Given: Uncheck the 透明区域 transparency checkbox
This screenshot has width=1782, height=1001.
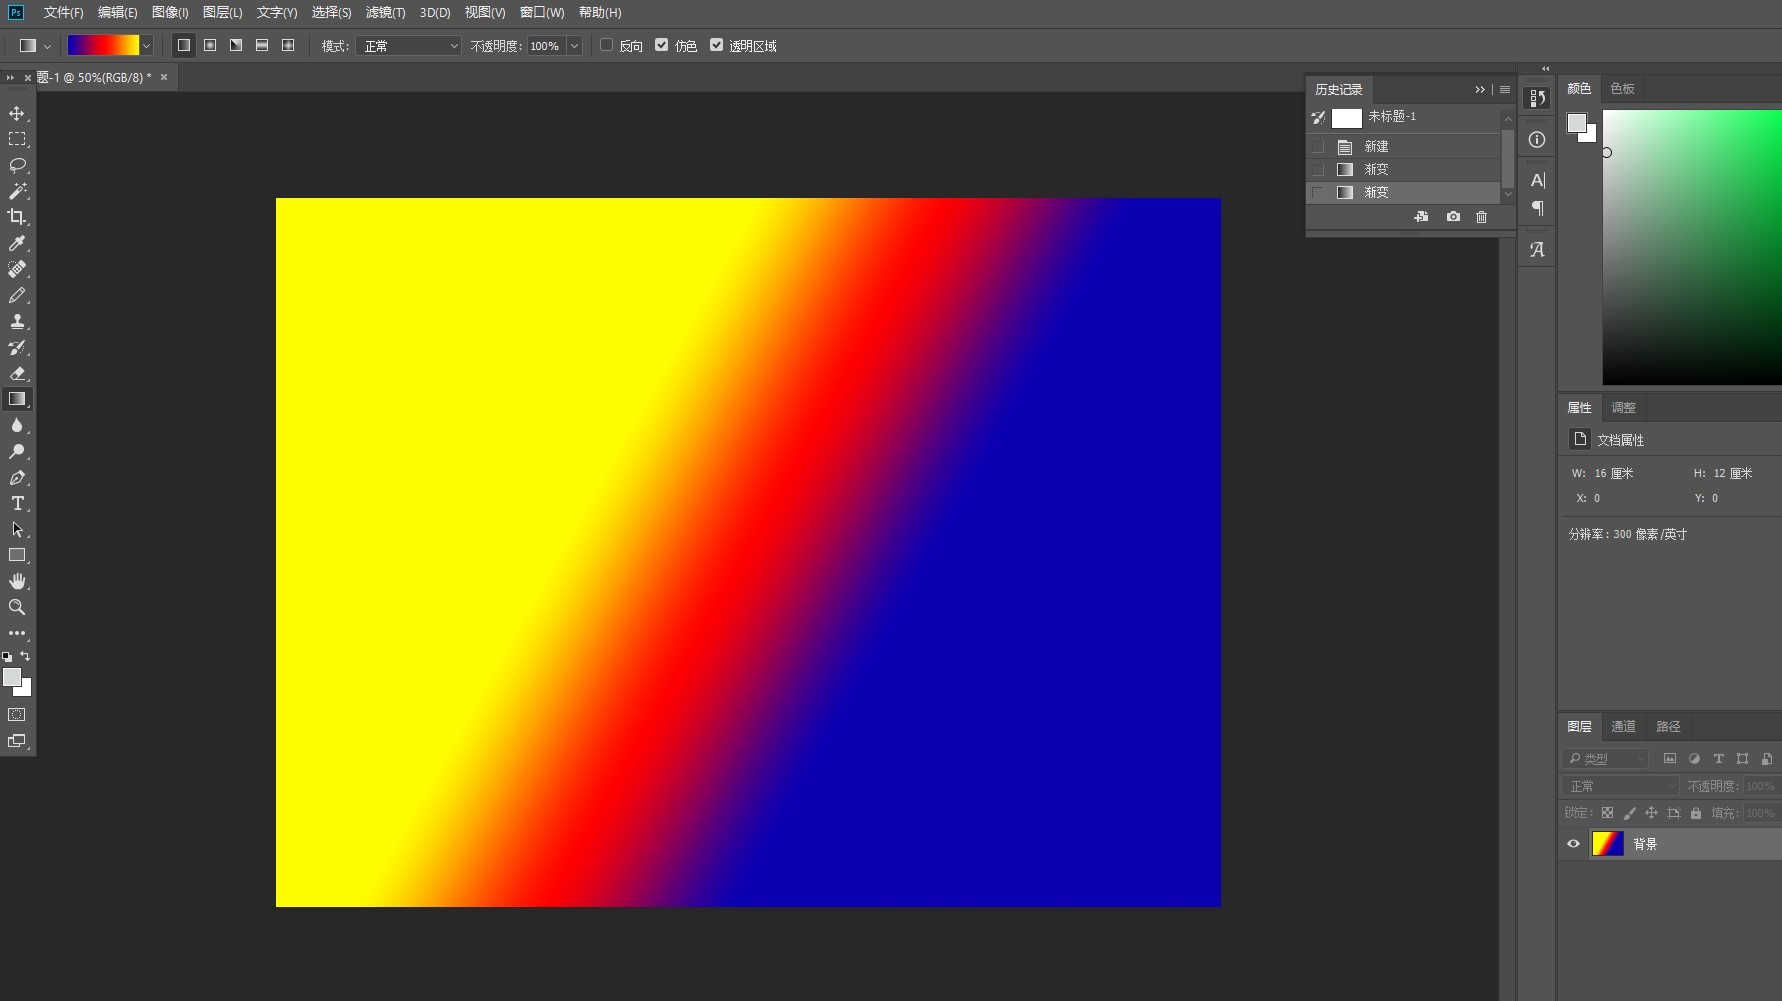Looking at the screenshot, I should pyautogui.click(x=716, y=45).
